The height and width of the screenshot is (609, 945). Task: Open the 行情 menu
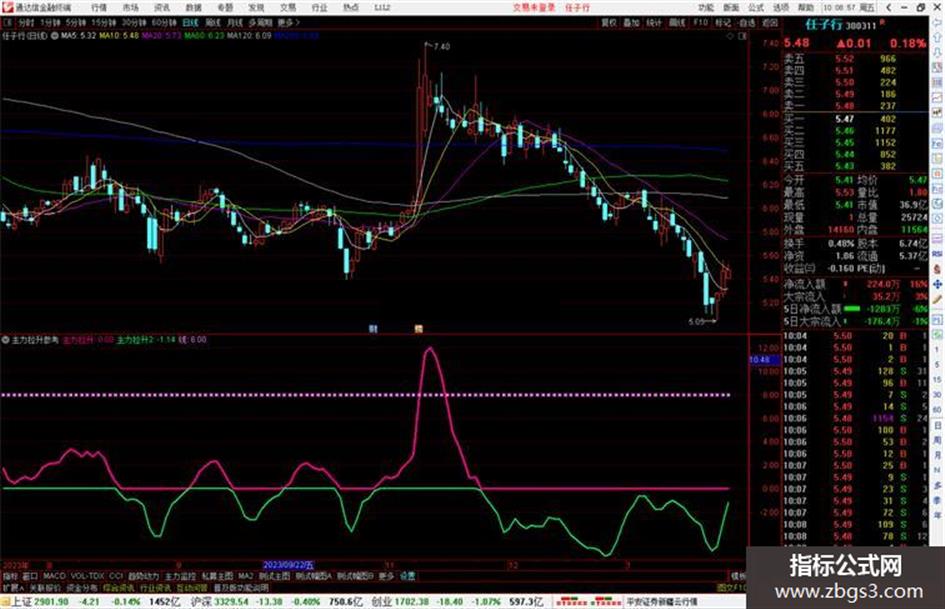pos(99,7)
